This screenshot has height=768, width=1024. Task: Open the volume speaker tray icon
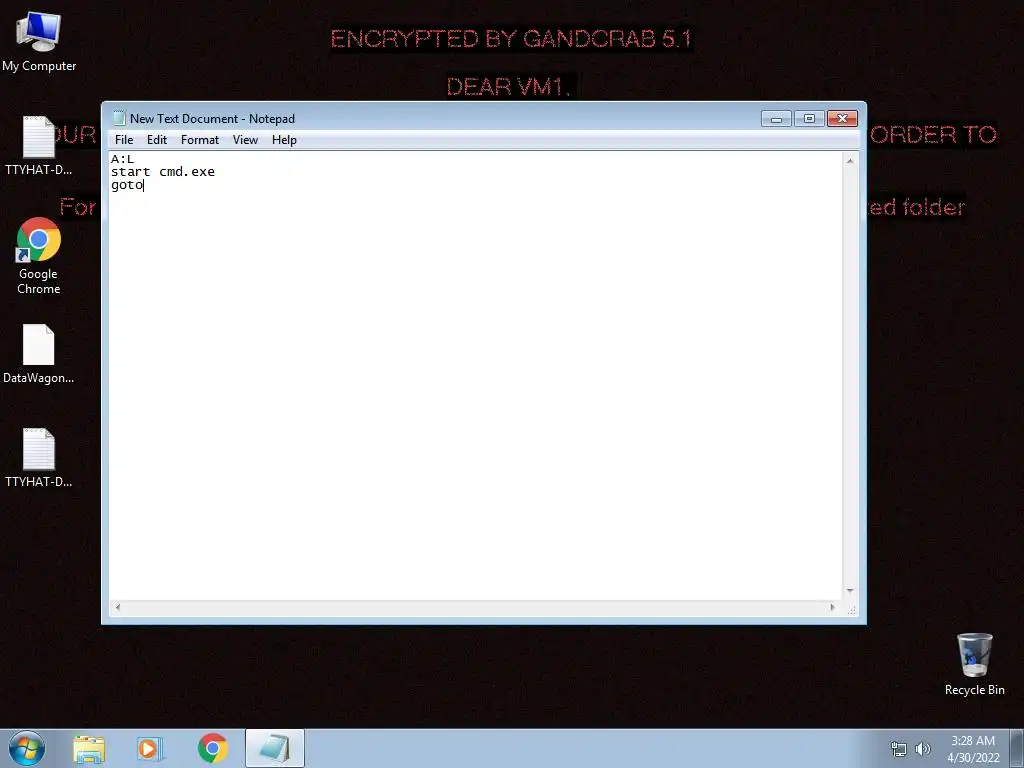tap(923, 749)
